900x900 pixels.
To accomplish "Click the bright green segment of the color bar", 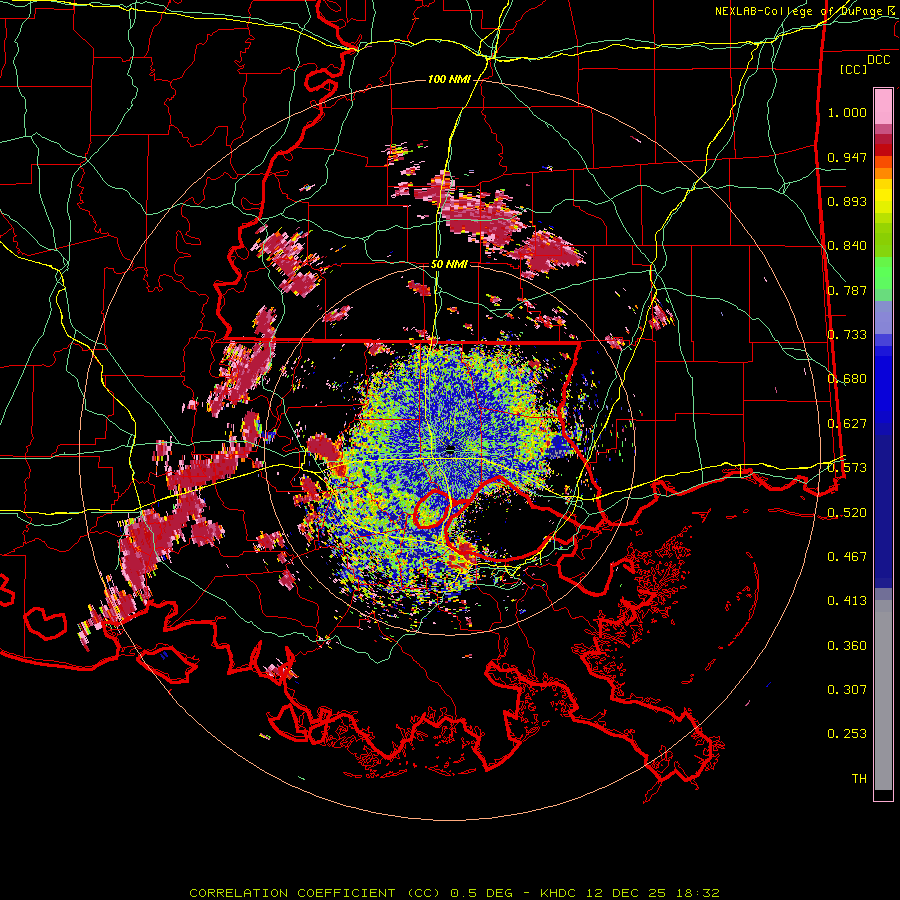I will click(x=883, y=273).
